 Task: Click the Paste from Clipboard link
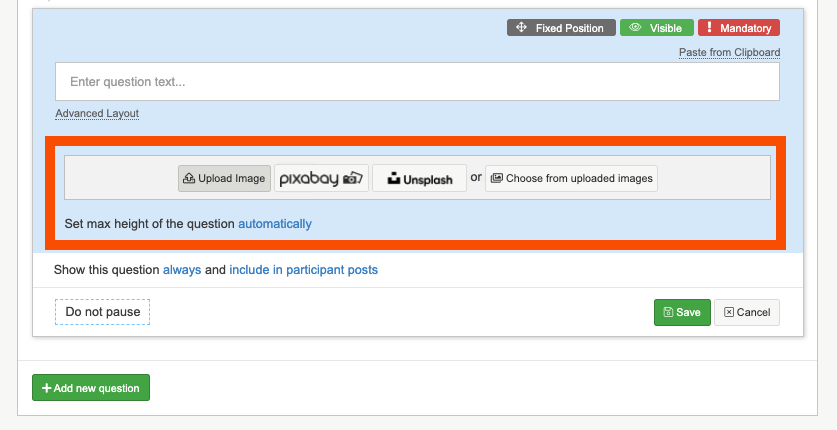(x=729, y=52)
